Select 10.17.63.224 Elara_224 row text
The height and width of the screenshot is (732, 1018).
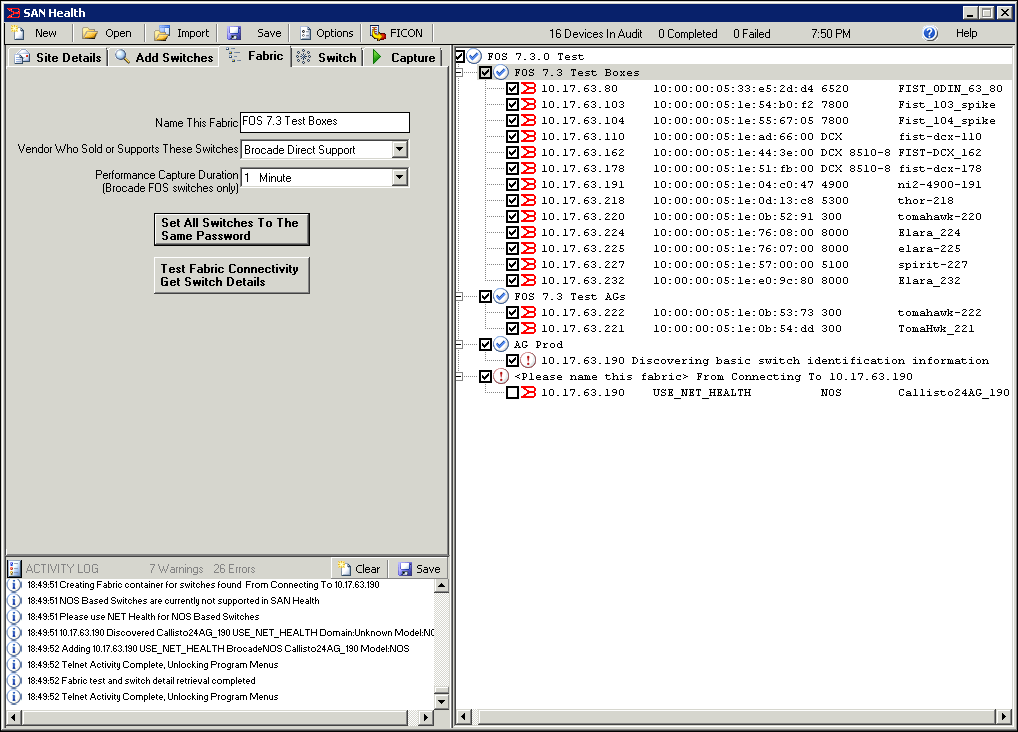pyautogui.click(x=751, y=233)
